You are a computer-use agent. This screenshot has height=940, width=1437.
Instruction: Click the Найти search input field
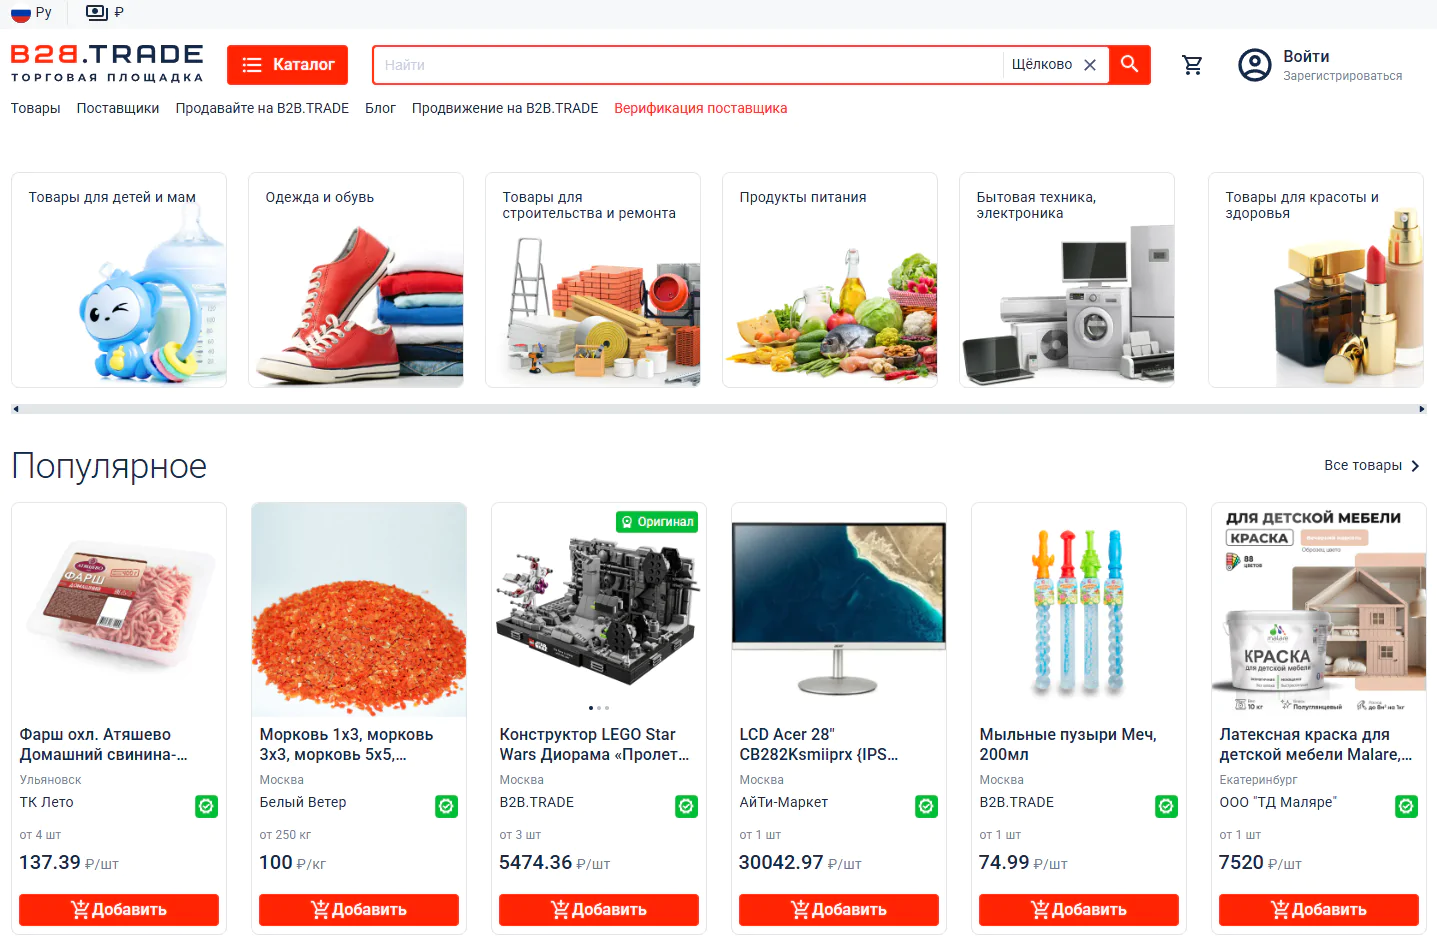pyautogui.click(x=688, y=65)
